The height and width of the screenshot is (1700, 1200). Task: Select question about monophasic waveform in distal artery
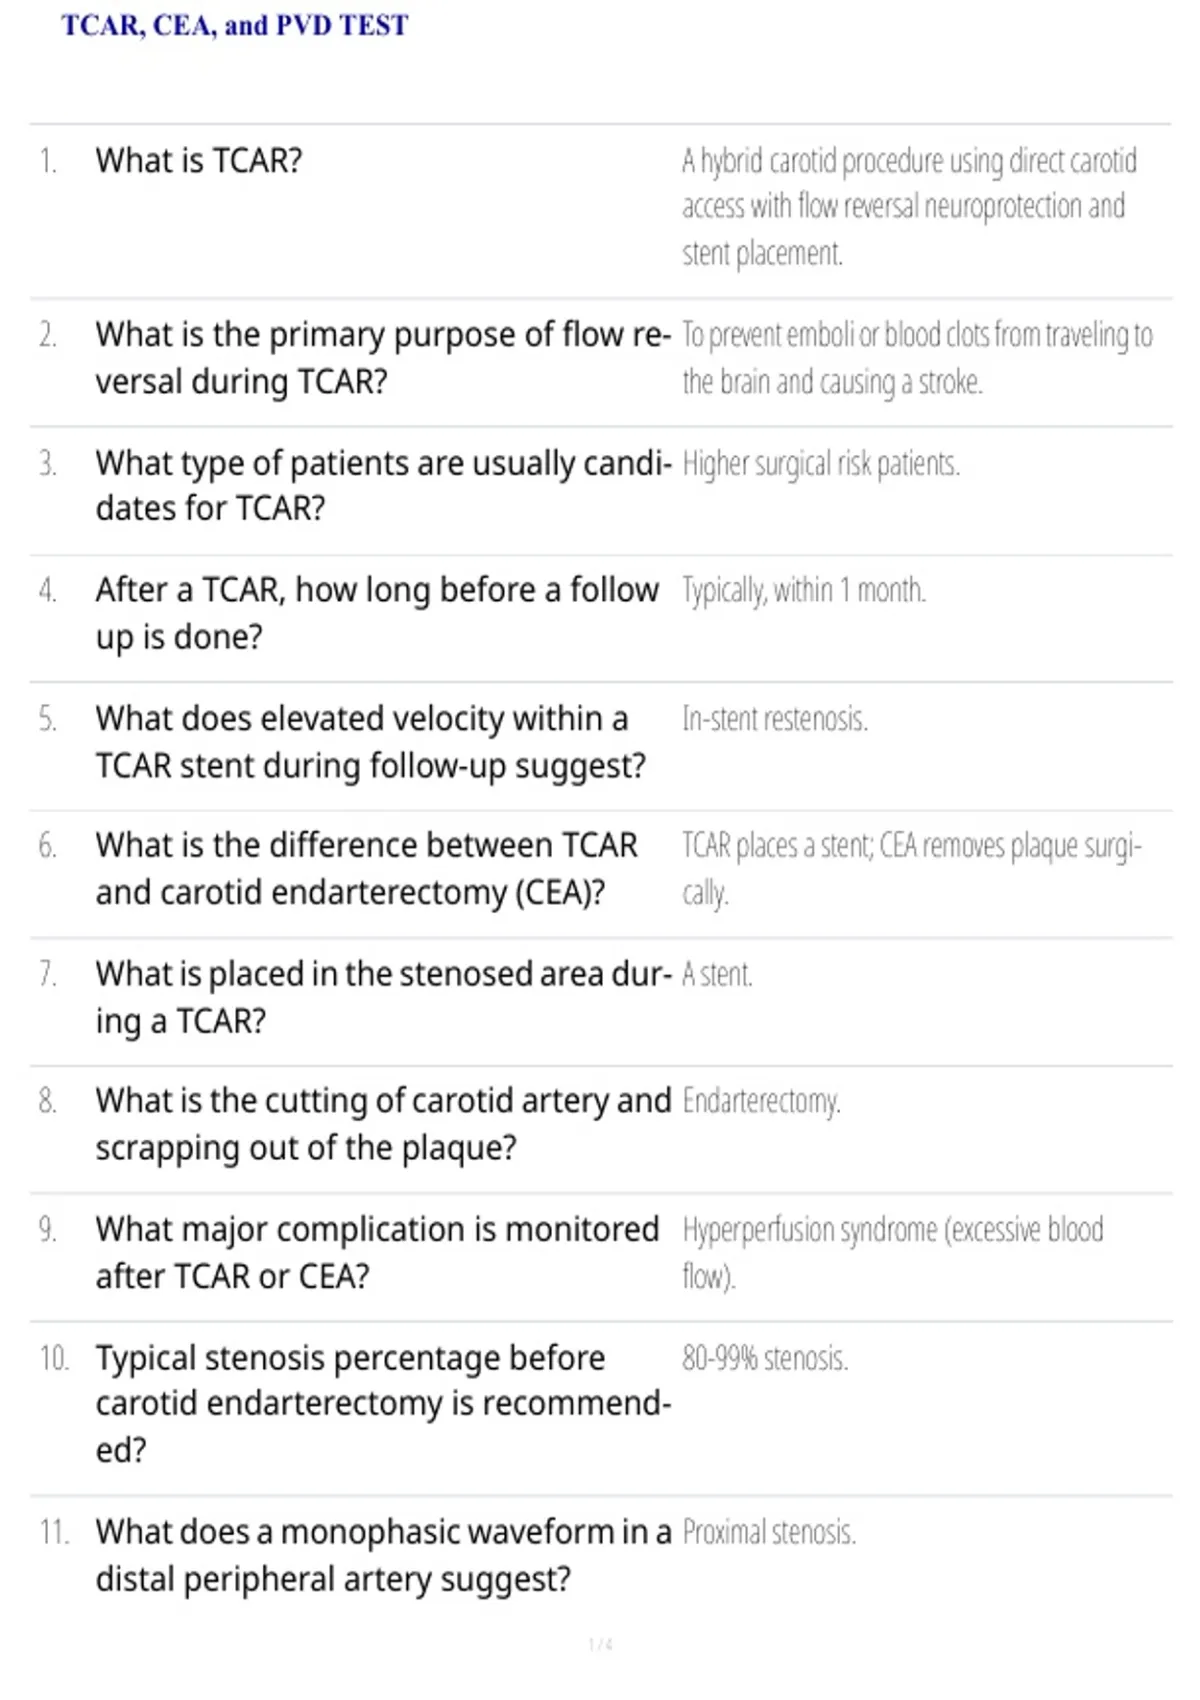click(383, 1555)
